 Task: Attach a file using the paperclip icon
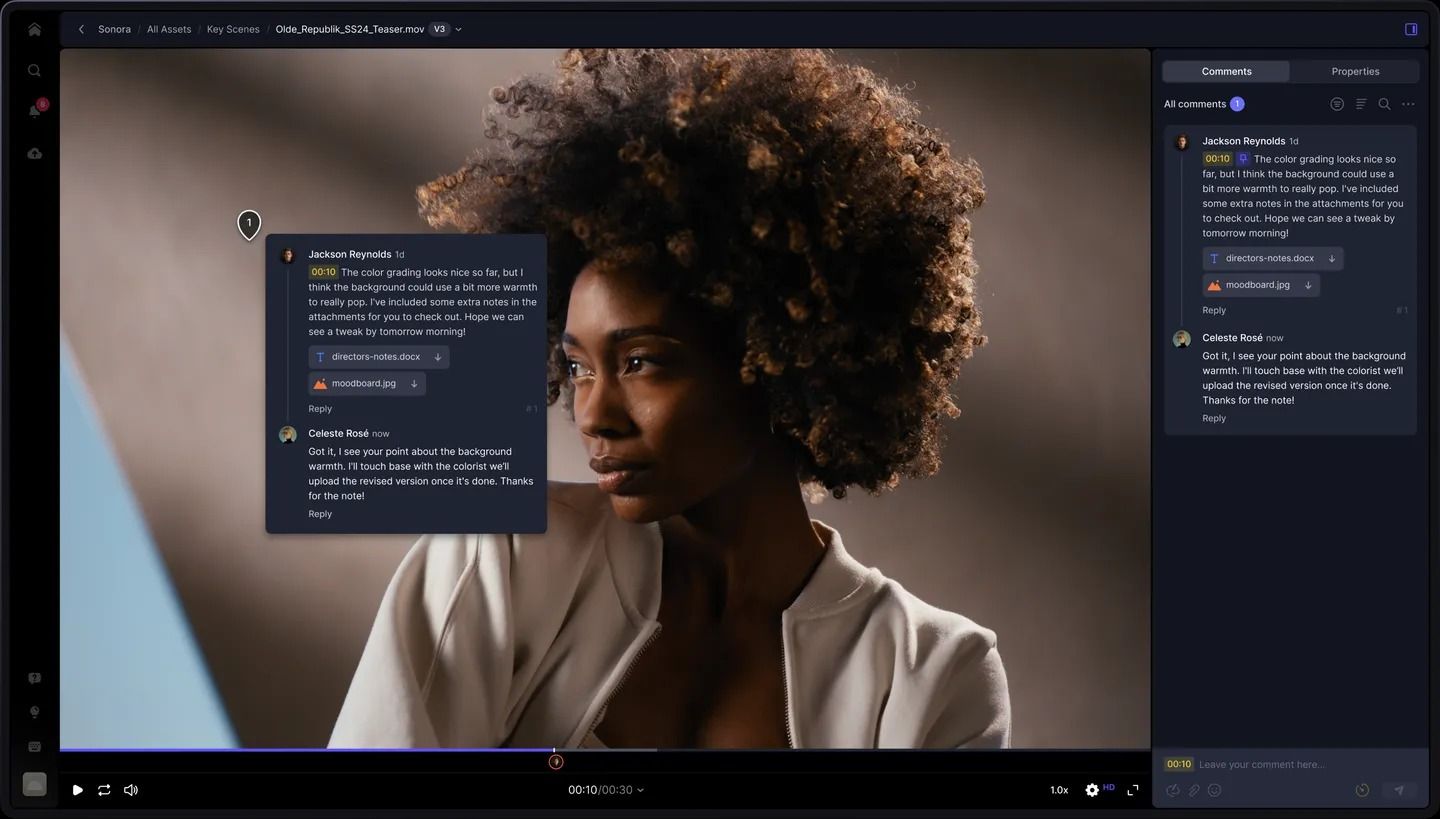click(1194, 790)
